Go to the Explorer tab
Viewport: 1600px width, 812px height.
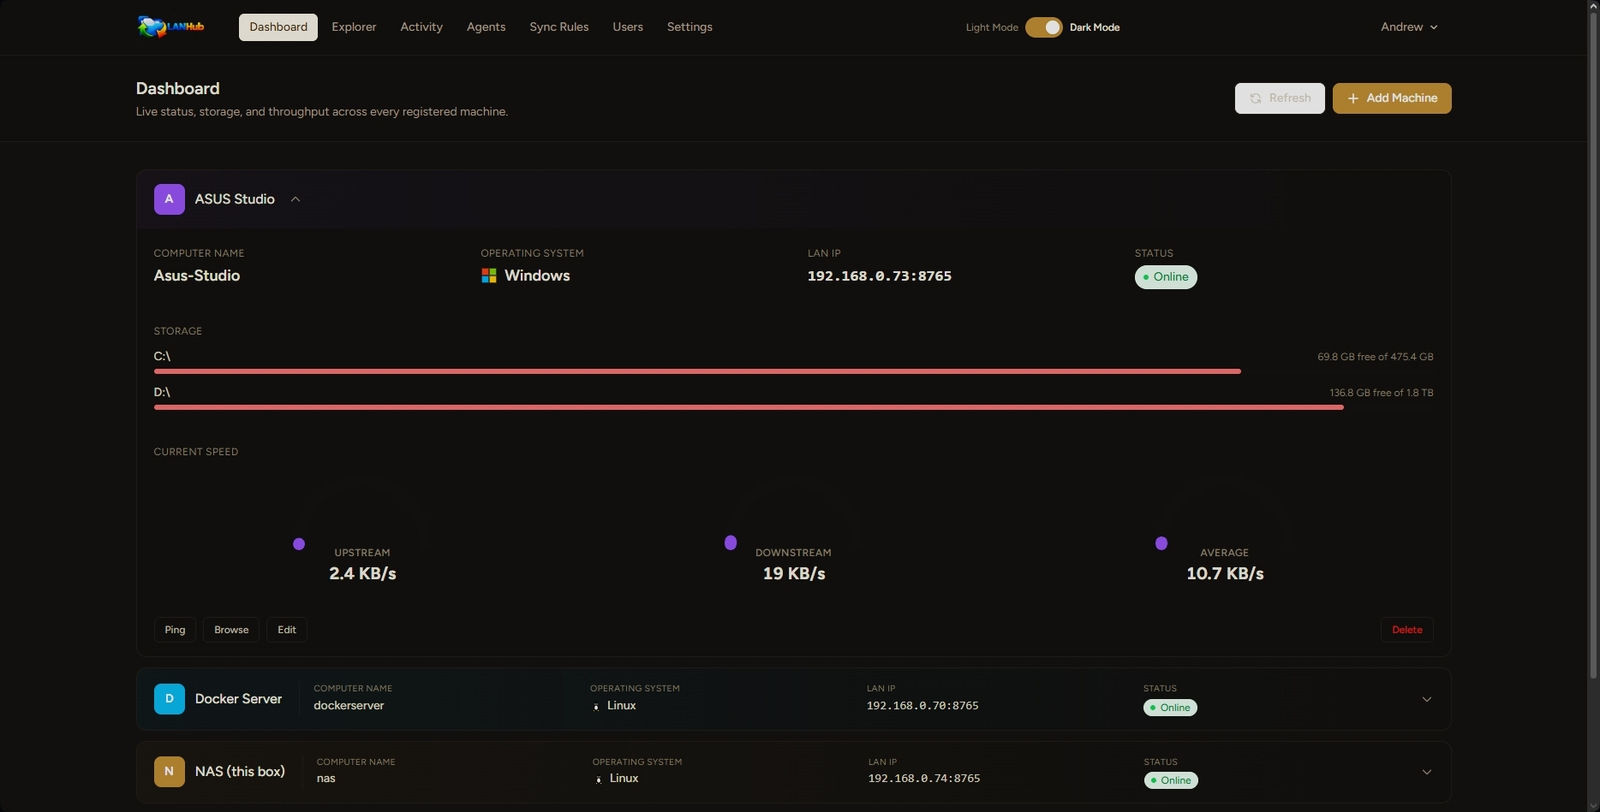pyautogui.click(x=354, y=27)
